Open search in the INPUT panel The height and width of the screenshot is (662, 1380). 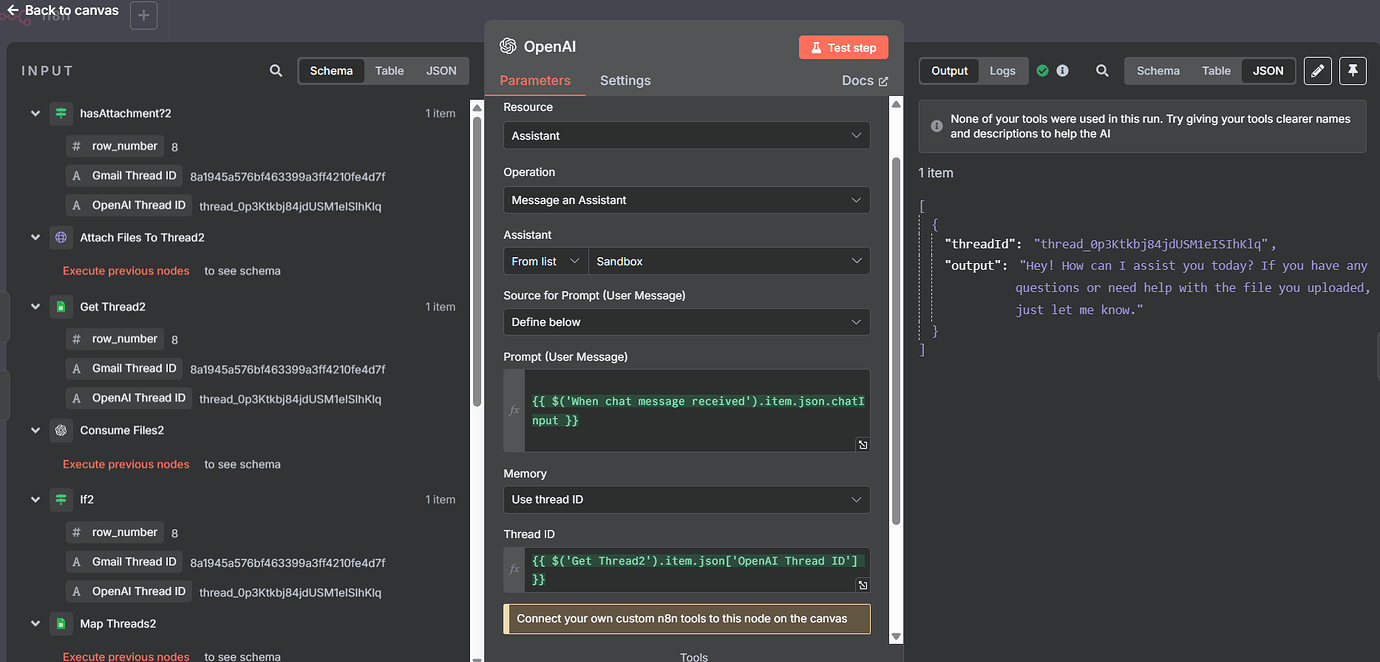click(276, 70)
